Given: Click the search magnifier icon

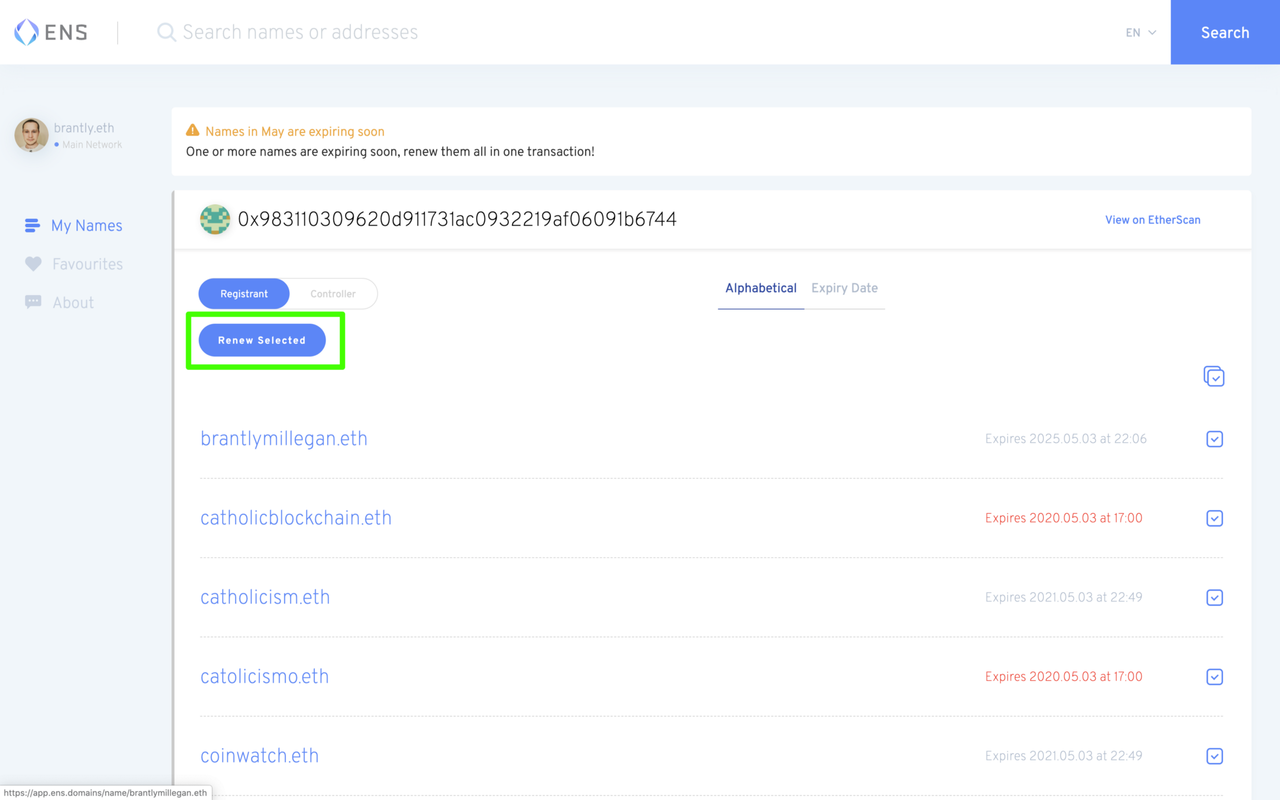Looking at the screenshot, I should pyautogui.click(x=166, y=33).
